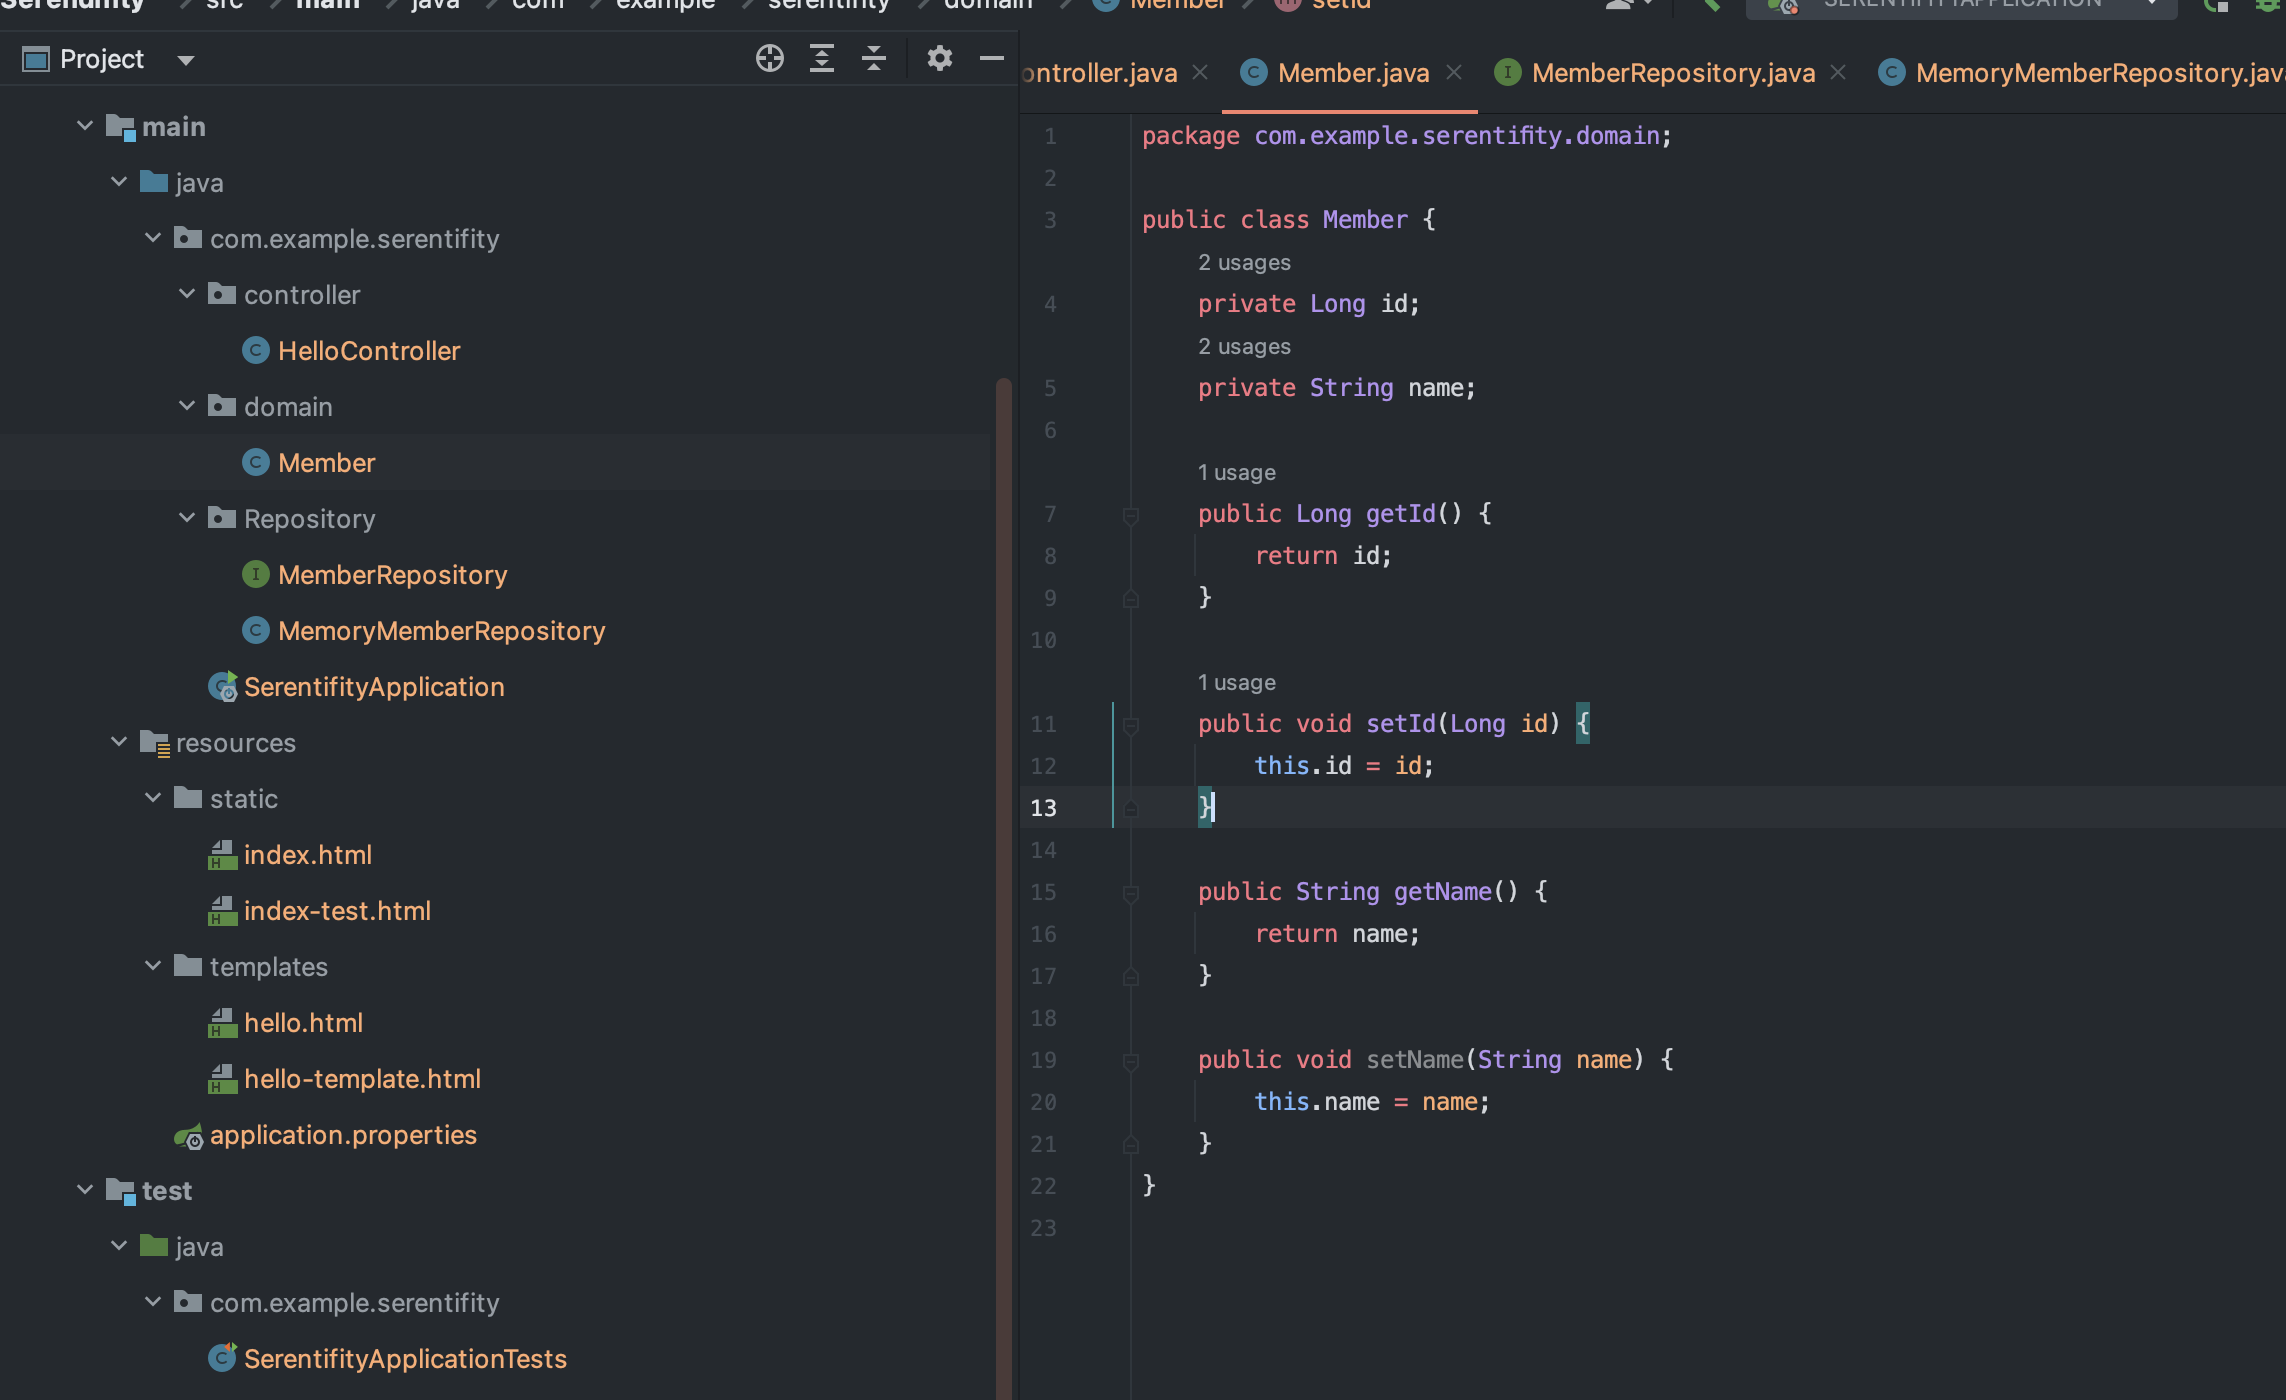Image resolution: width=2286 pixels, height=1400 pixels.
Task: Collapse the java folder under main
Action: [x=119, y=182]
